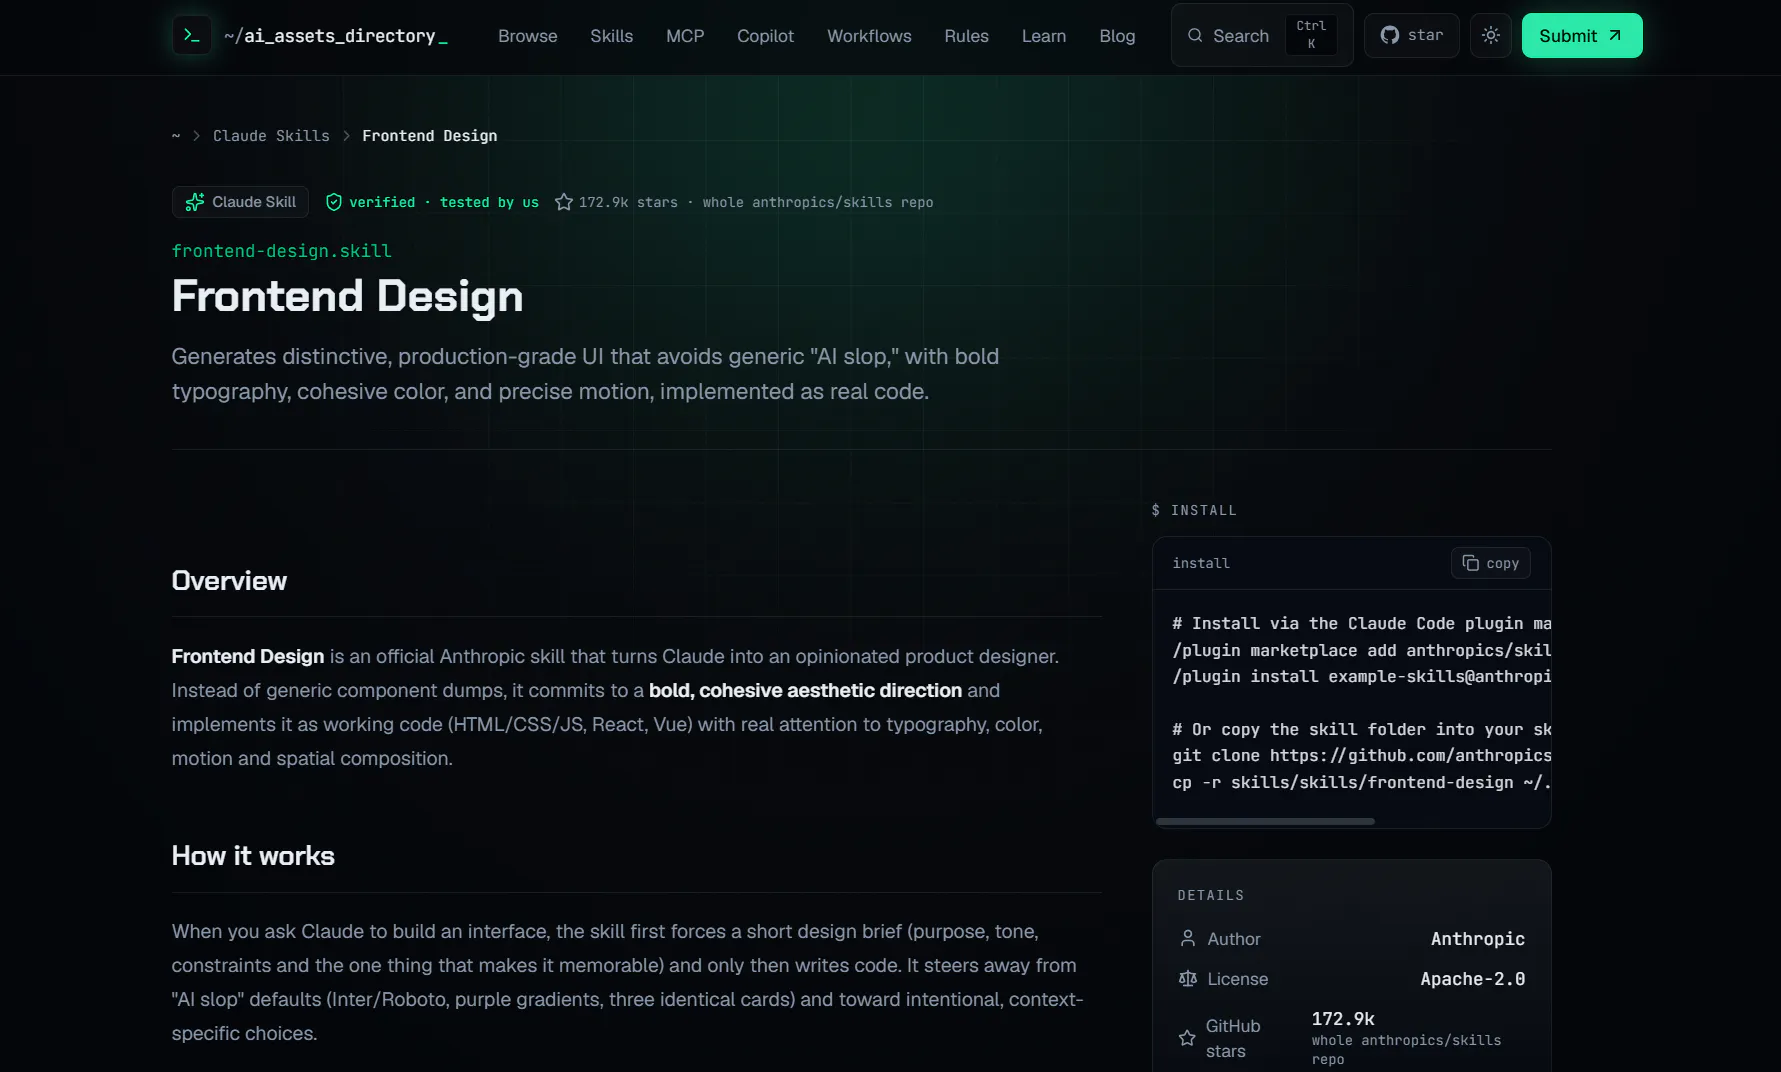Click the sparkle icon on Claude Skill badge
1781x1072 pixels.
(195, 202)
